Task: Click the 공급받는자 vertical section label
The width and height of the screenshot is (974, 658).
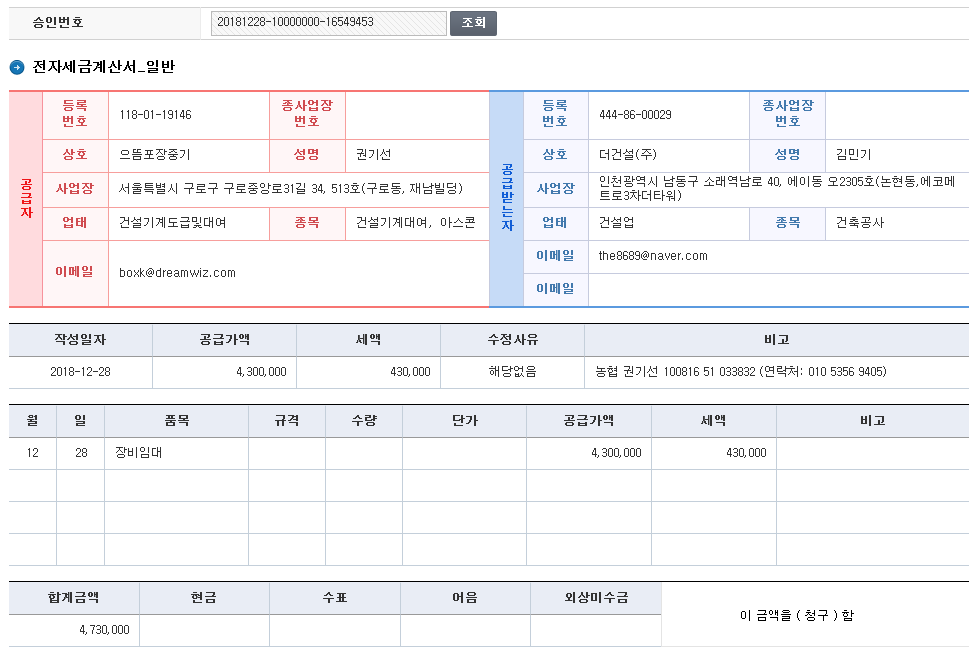Action: pyautogui.click(x=507, y=198)
